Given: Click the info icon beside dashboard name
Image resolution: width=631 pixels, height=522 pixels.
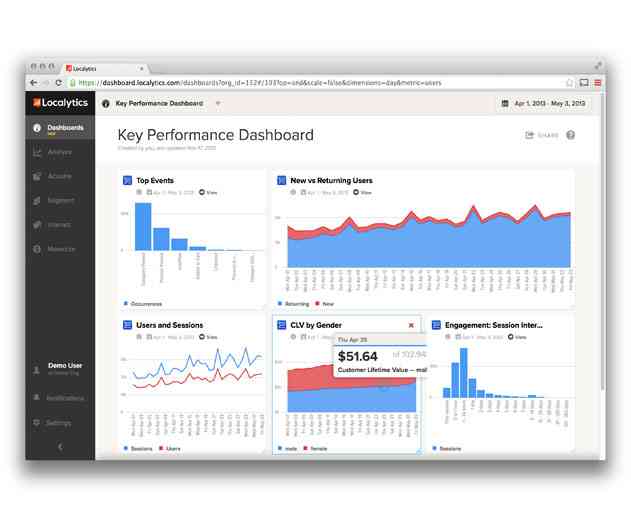Looking at the screenshot, I should 106,103.
